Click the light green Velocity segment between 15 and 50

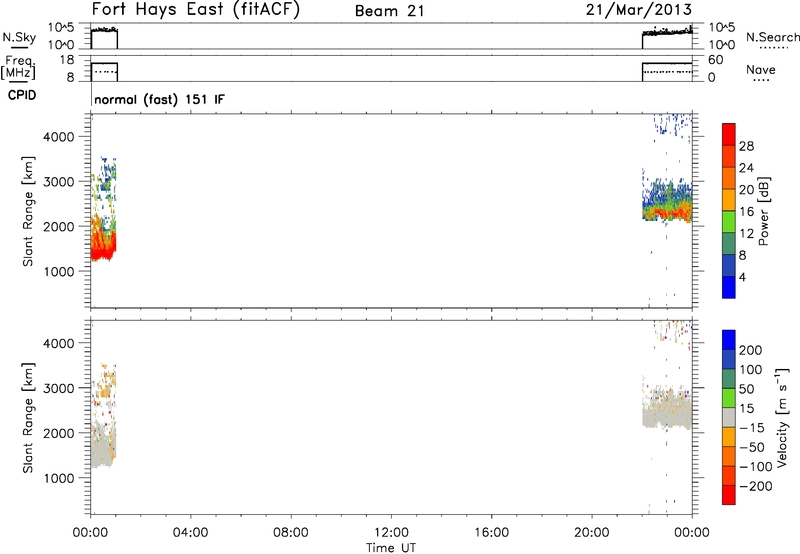[729, 398]
